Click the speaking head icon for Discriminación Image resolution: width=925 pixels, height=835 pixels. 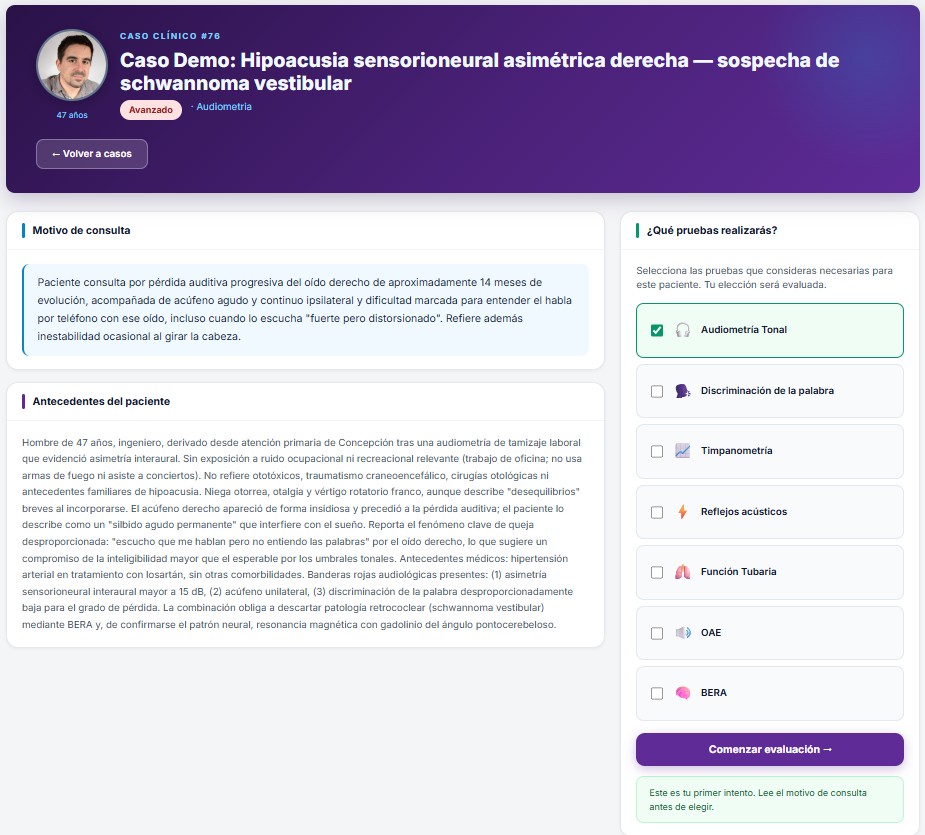pyautogui.click(x=683, y=391)
